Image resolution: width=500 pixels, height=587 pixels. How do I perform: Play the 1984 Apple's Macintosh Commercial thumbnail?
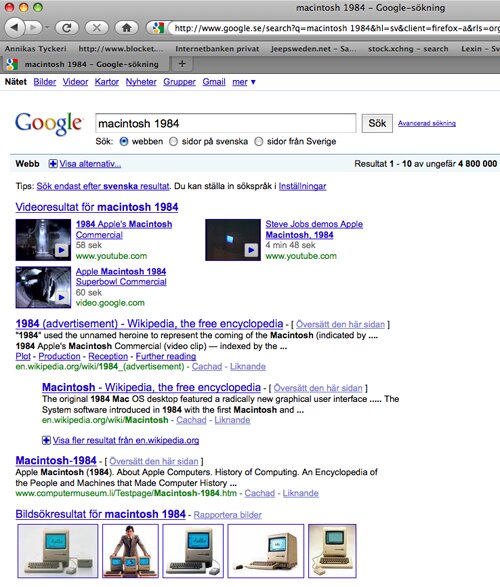tap(43, 240)
